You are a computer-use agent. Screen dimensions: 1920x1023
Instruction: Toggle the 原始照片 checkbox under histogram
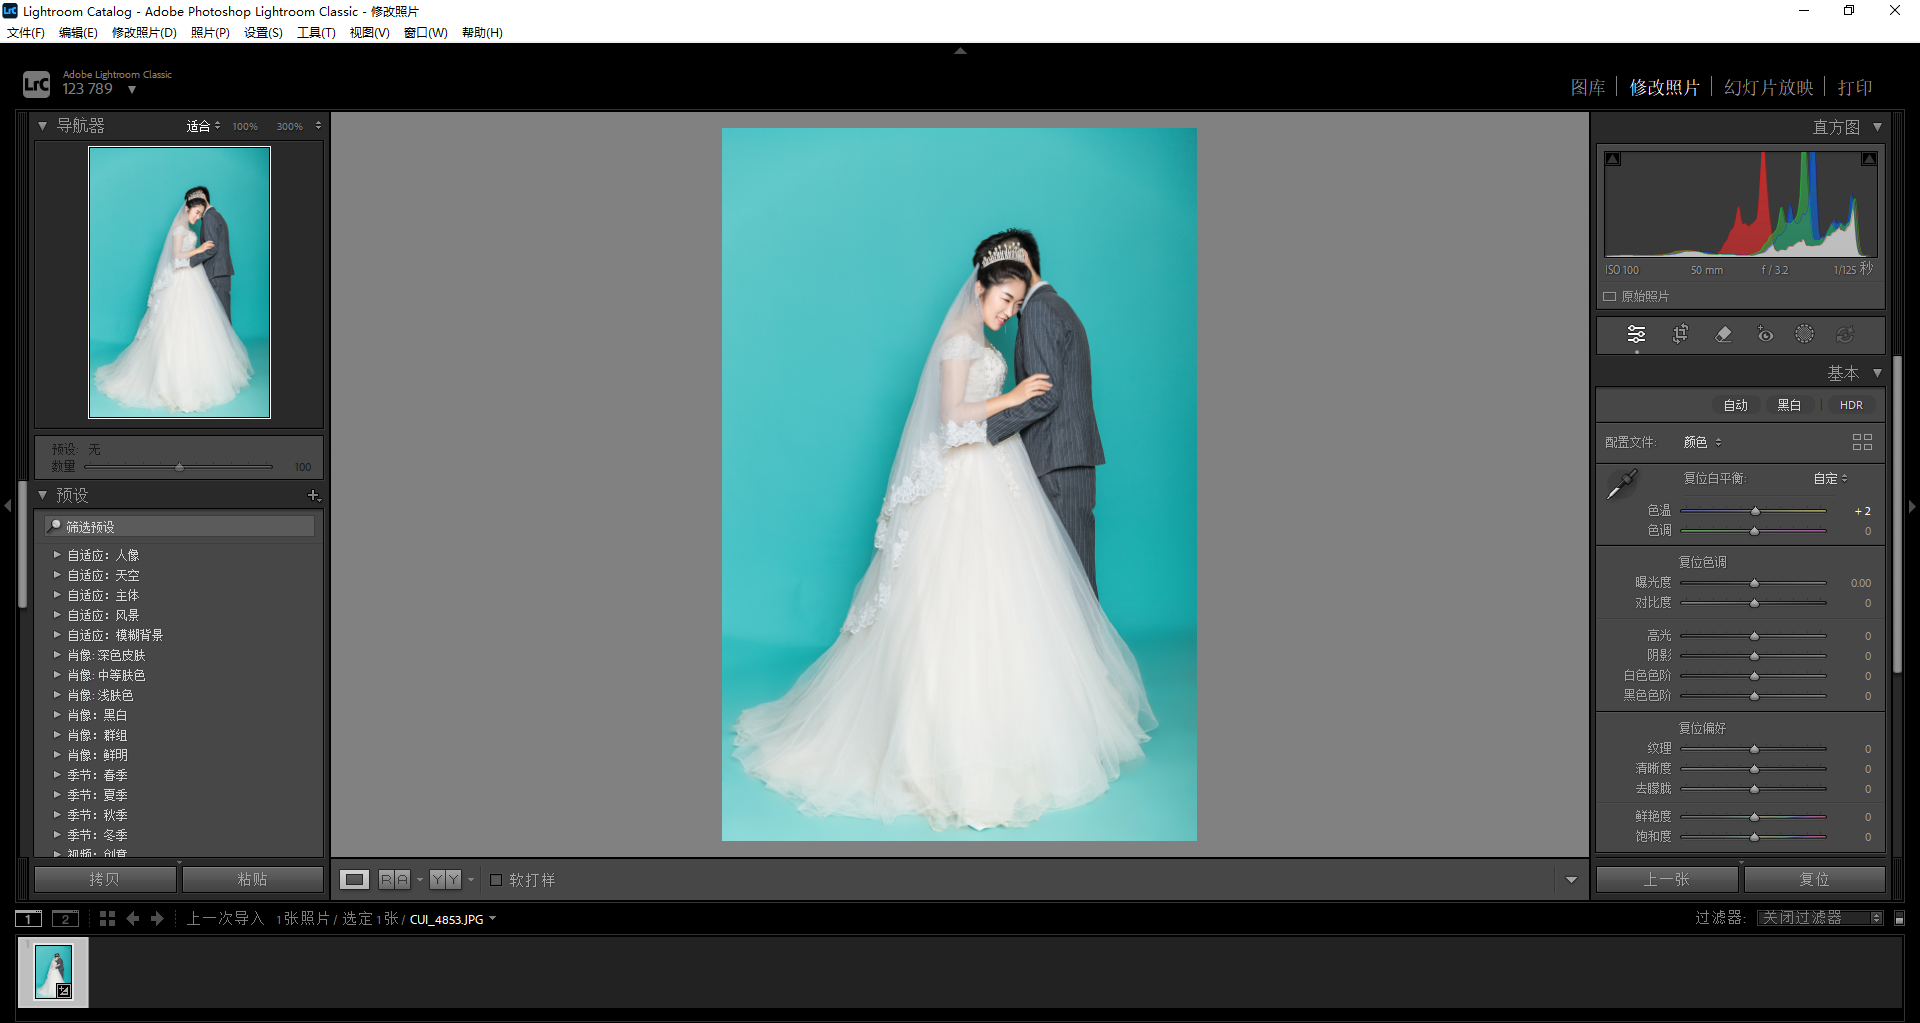[1610, 296]
